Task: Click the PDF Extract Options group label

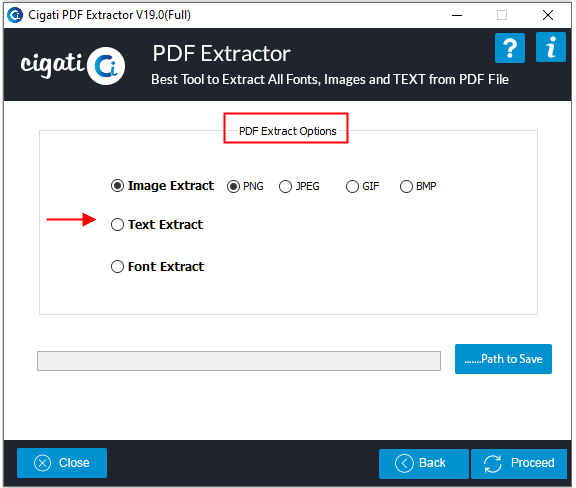Action: (288, 131)
